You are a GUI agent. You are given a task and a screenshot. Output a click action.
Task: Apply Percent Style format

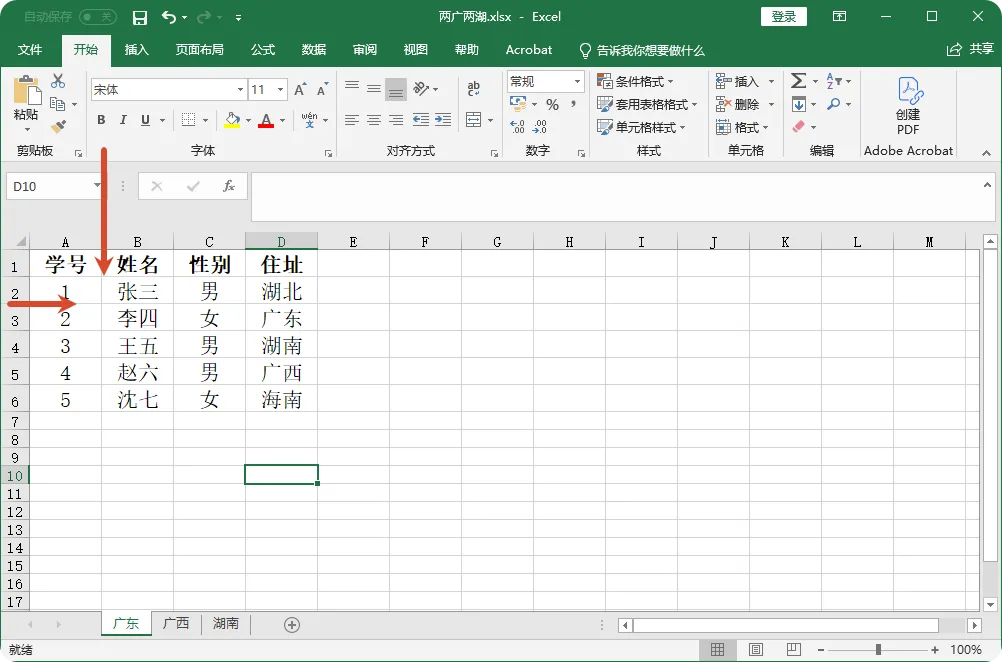point(552,104)
